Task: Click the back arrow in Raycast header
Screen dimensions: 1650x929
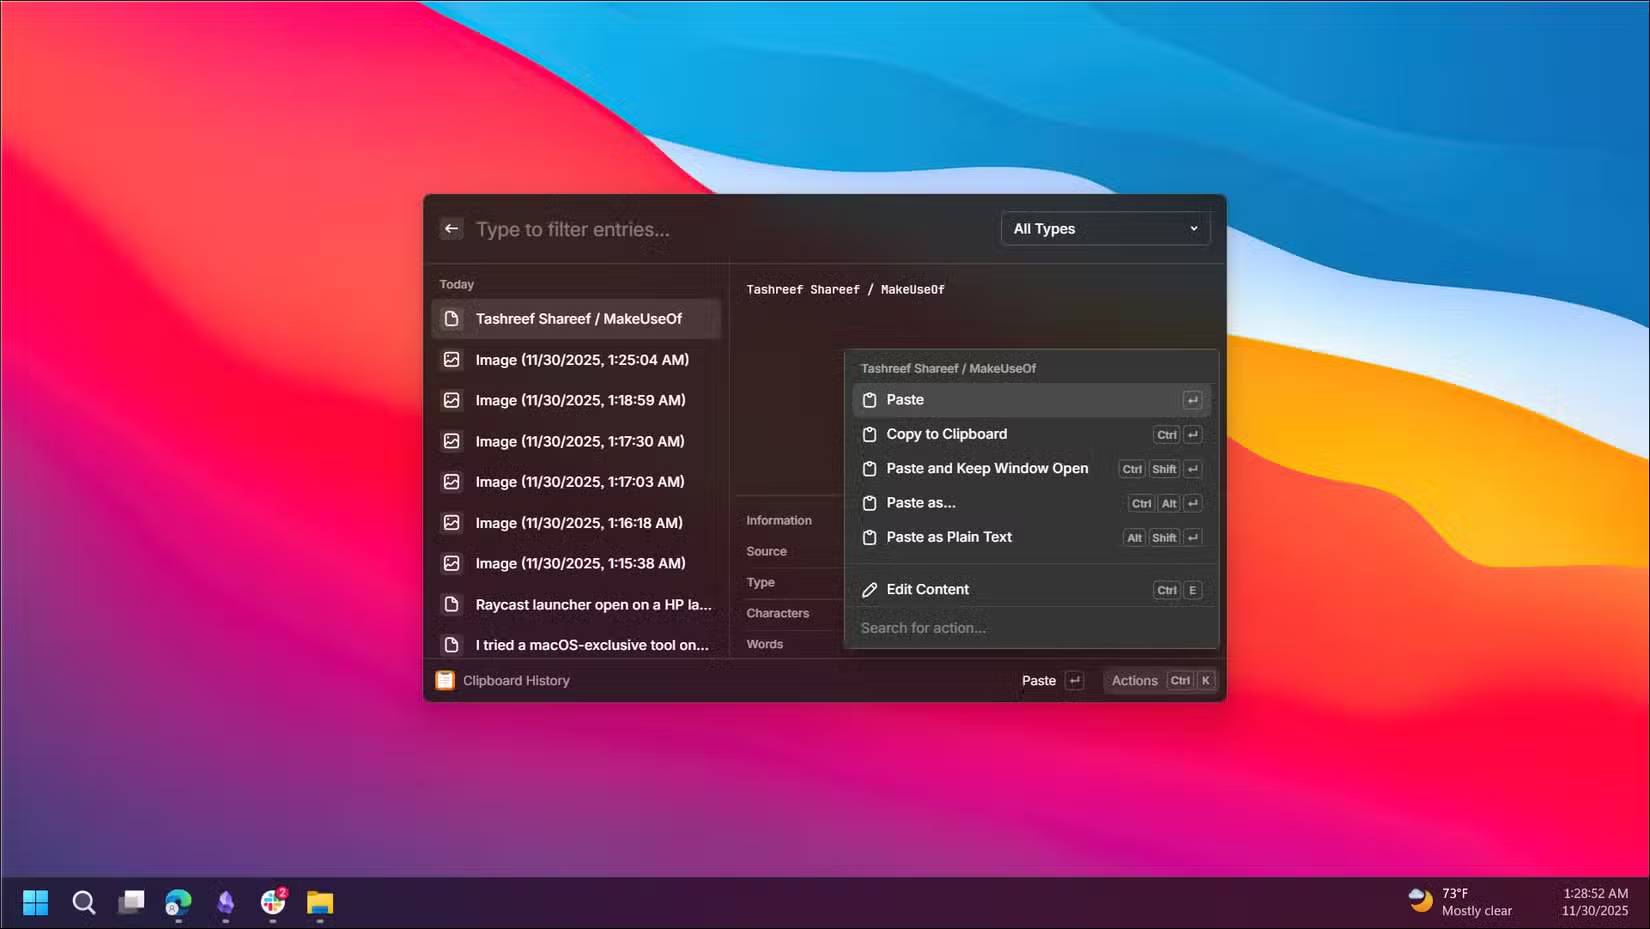Action: 451,228
